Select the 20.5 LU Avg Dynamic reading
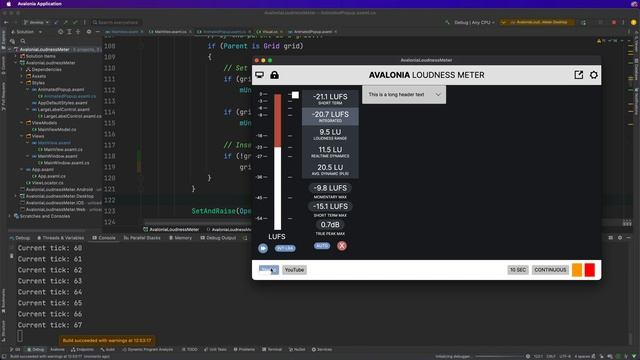Screen dimensions: 640x360 [x=330, y=169]
